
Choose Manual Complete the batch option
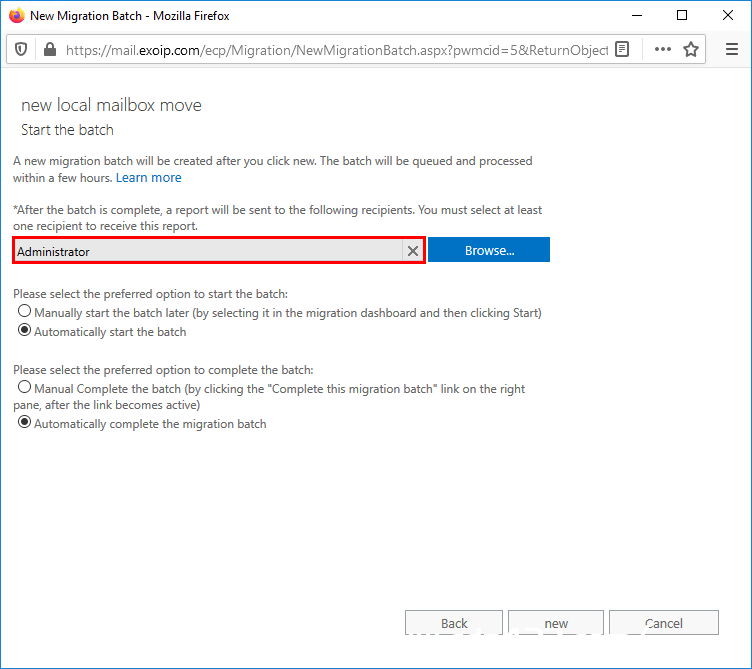coord(24,387)
